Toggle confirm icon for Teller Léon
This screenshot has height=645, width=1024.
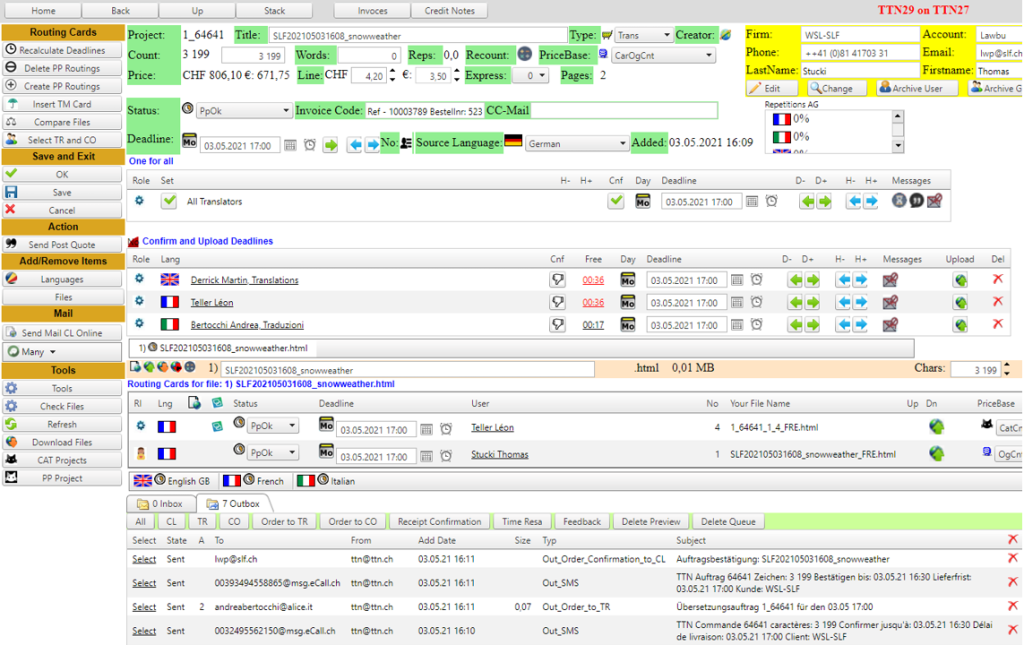[557, 302]
